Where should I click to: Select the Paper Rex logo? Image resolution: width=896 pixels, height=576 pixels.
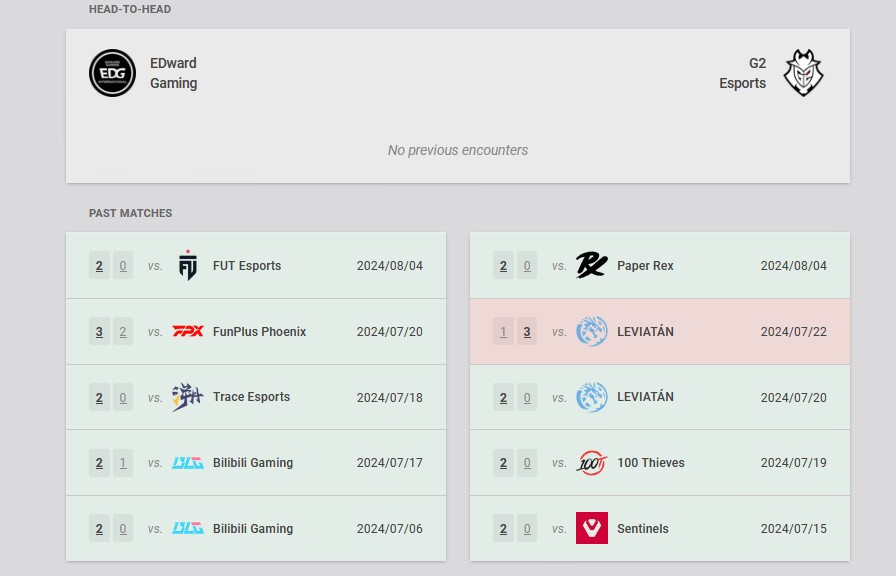pos(591,266)
